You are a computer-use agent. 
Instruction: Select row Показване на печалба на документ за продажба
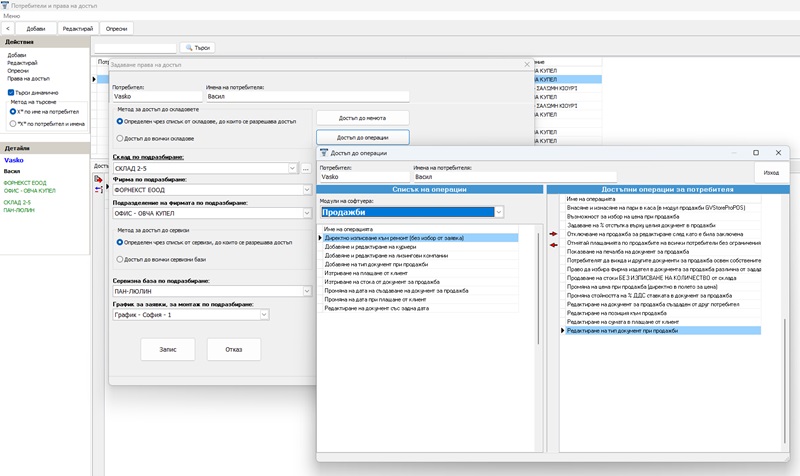661,252
